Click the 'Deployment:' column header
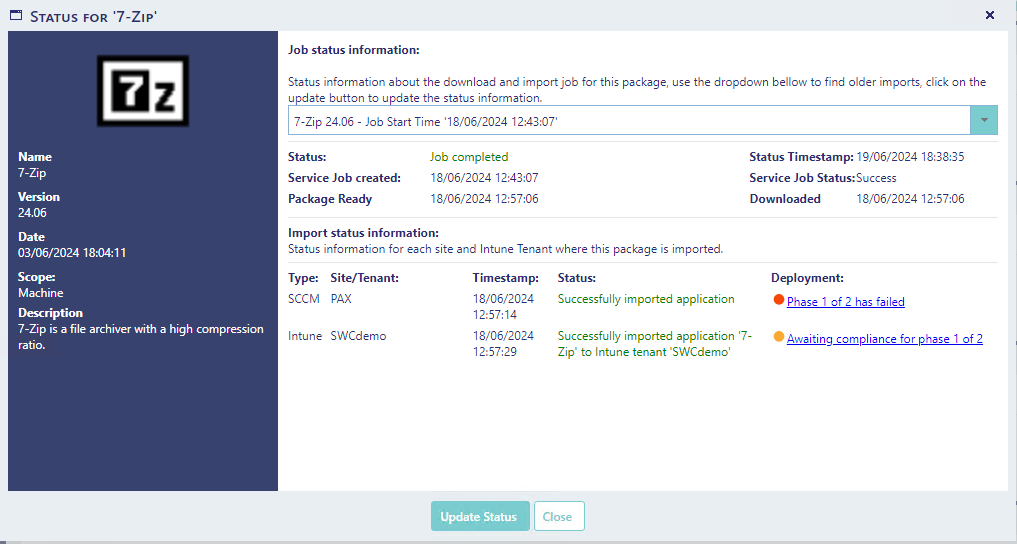The height and width of the screenshot is (544, 1017). [x=808, y=278]
